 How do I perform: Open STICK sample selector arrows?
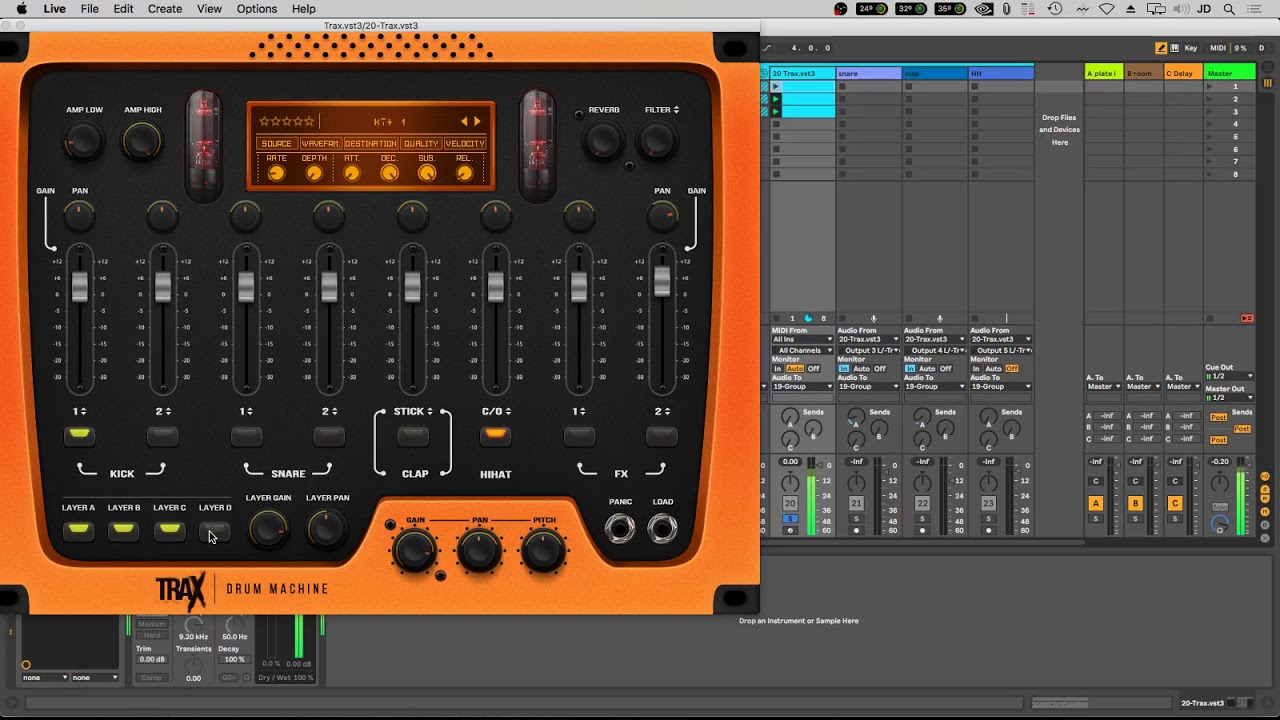[x=430, y=412]
